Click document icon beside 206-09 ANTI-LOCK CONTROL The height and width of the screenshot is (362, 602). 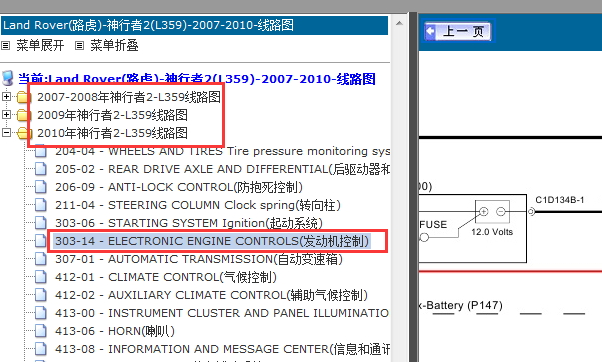point(41,187)
